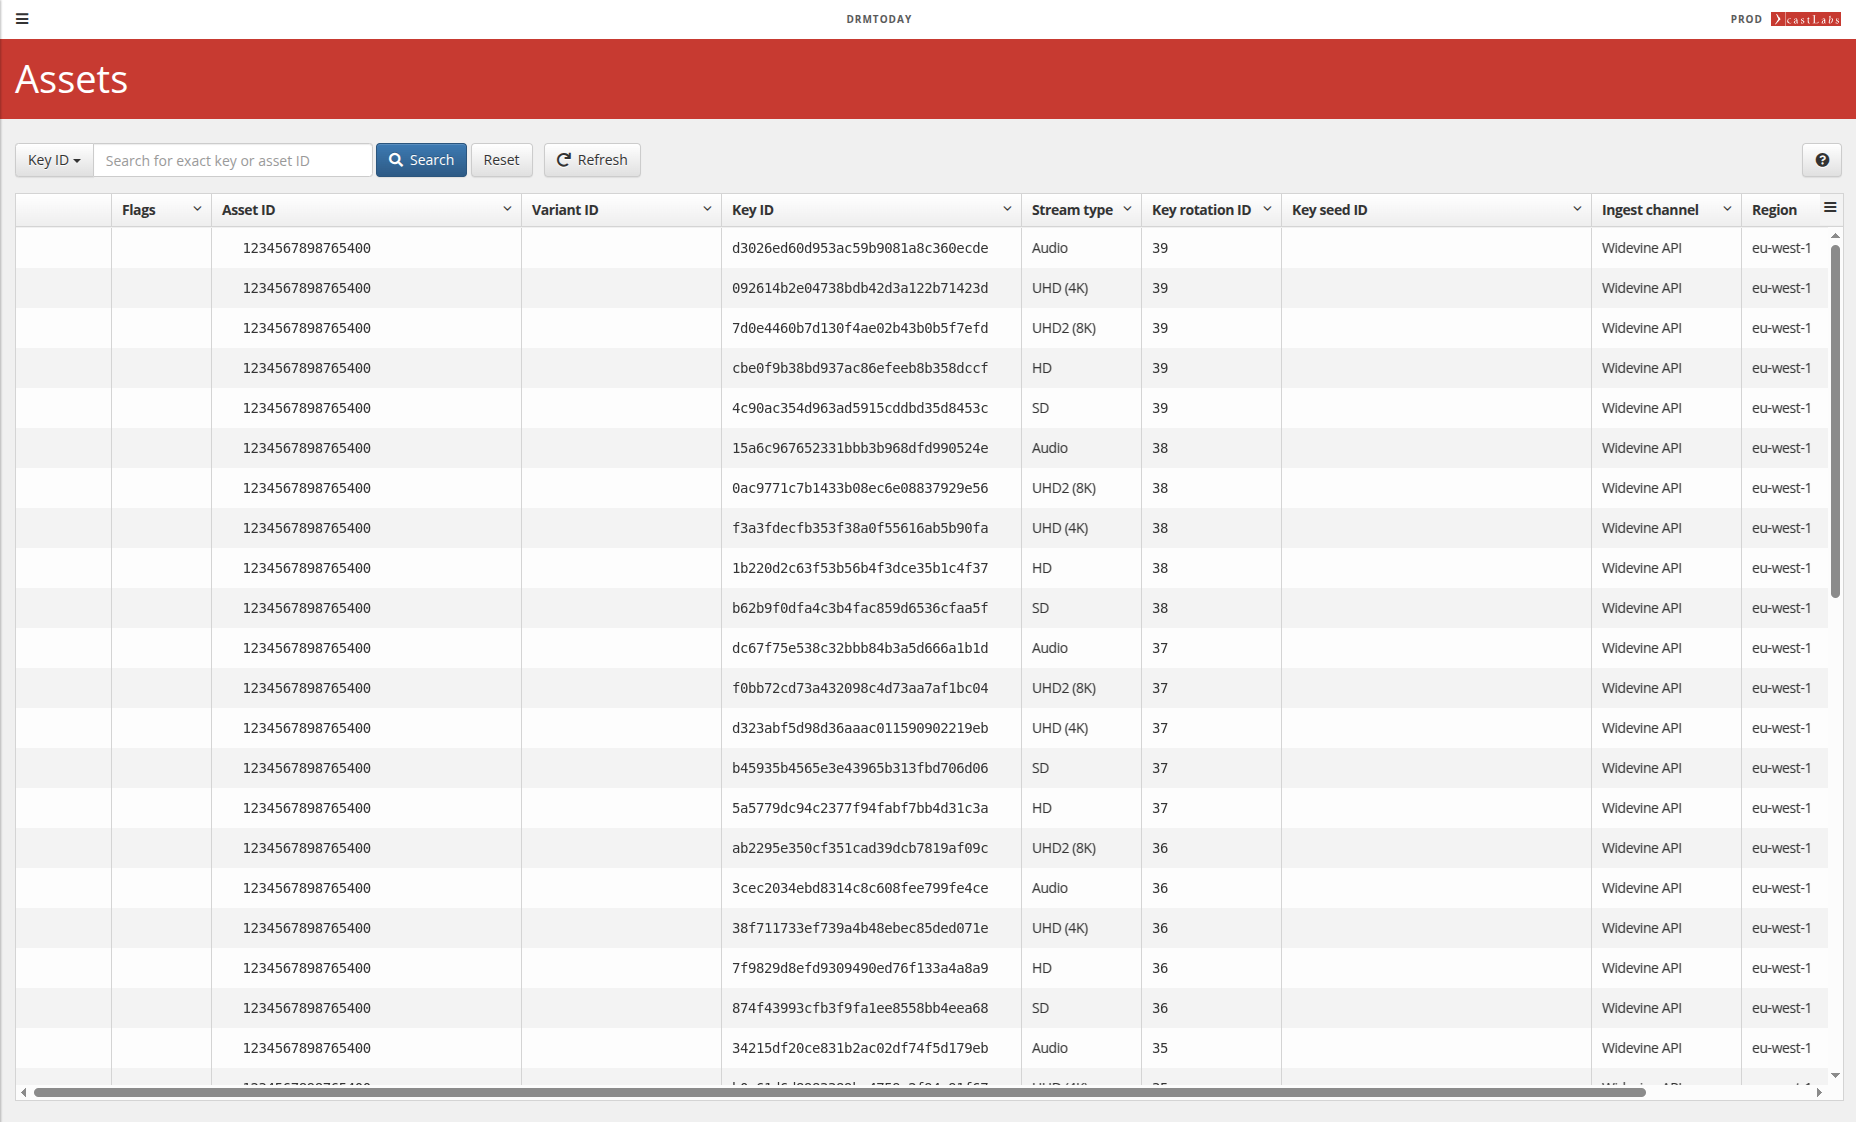Click the Search button

[x=421, y=160]
